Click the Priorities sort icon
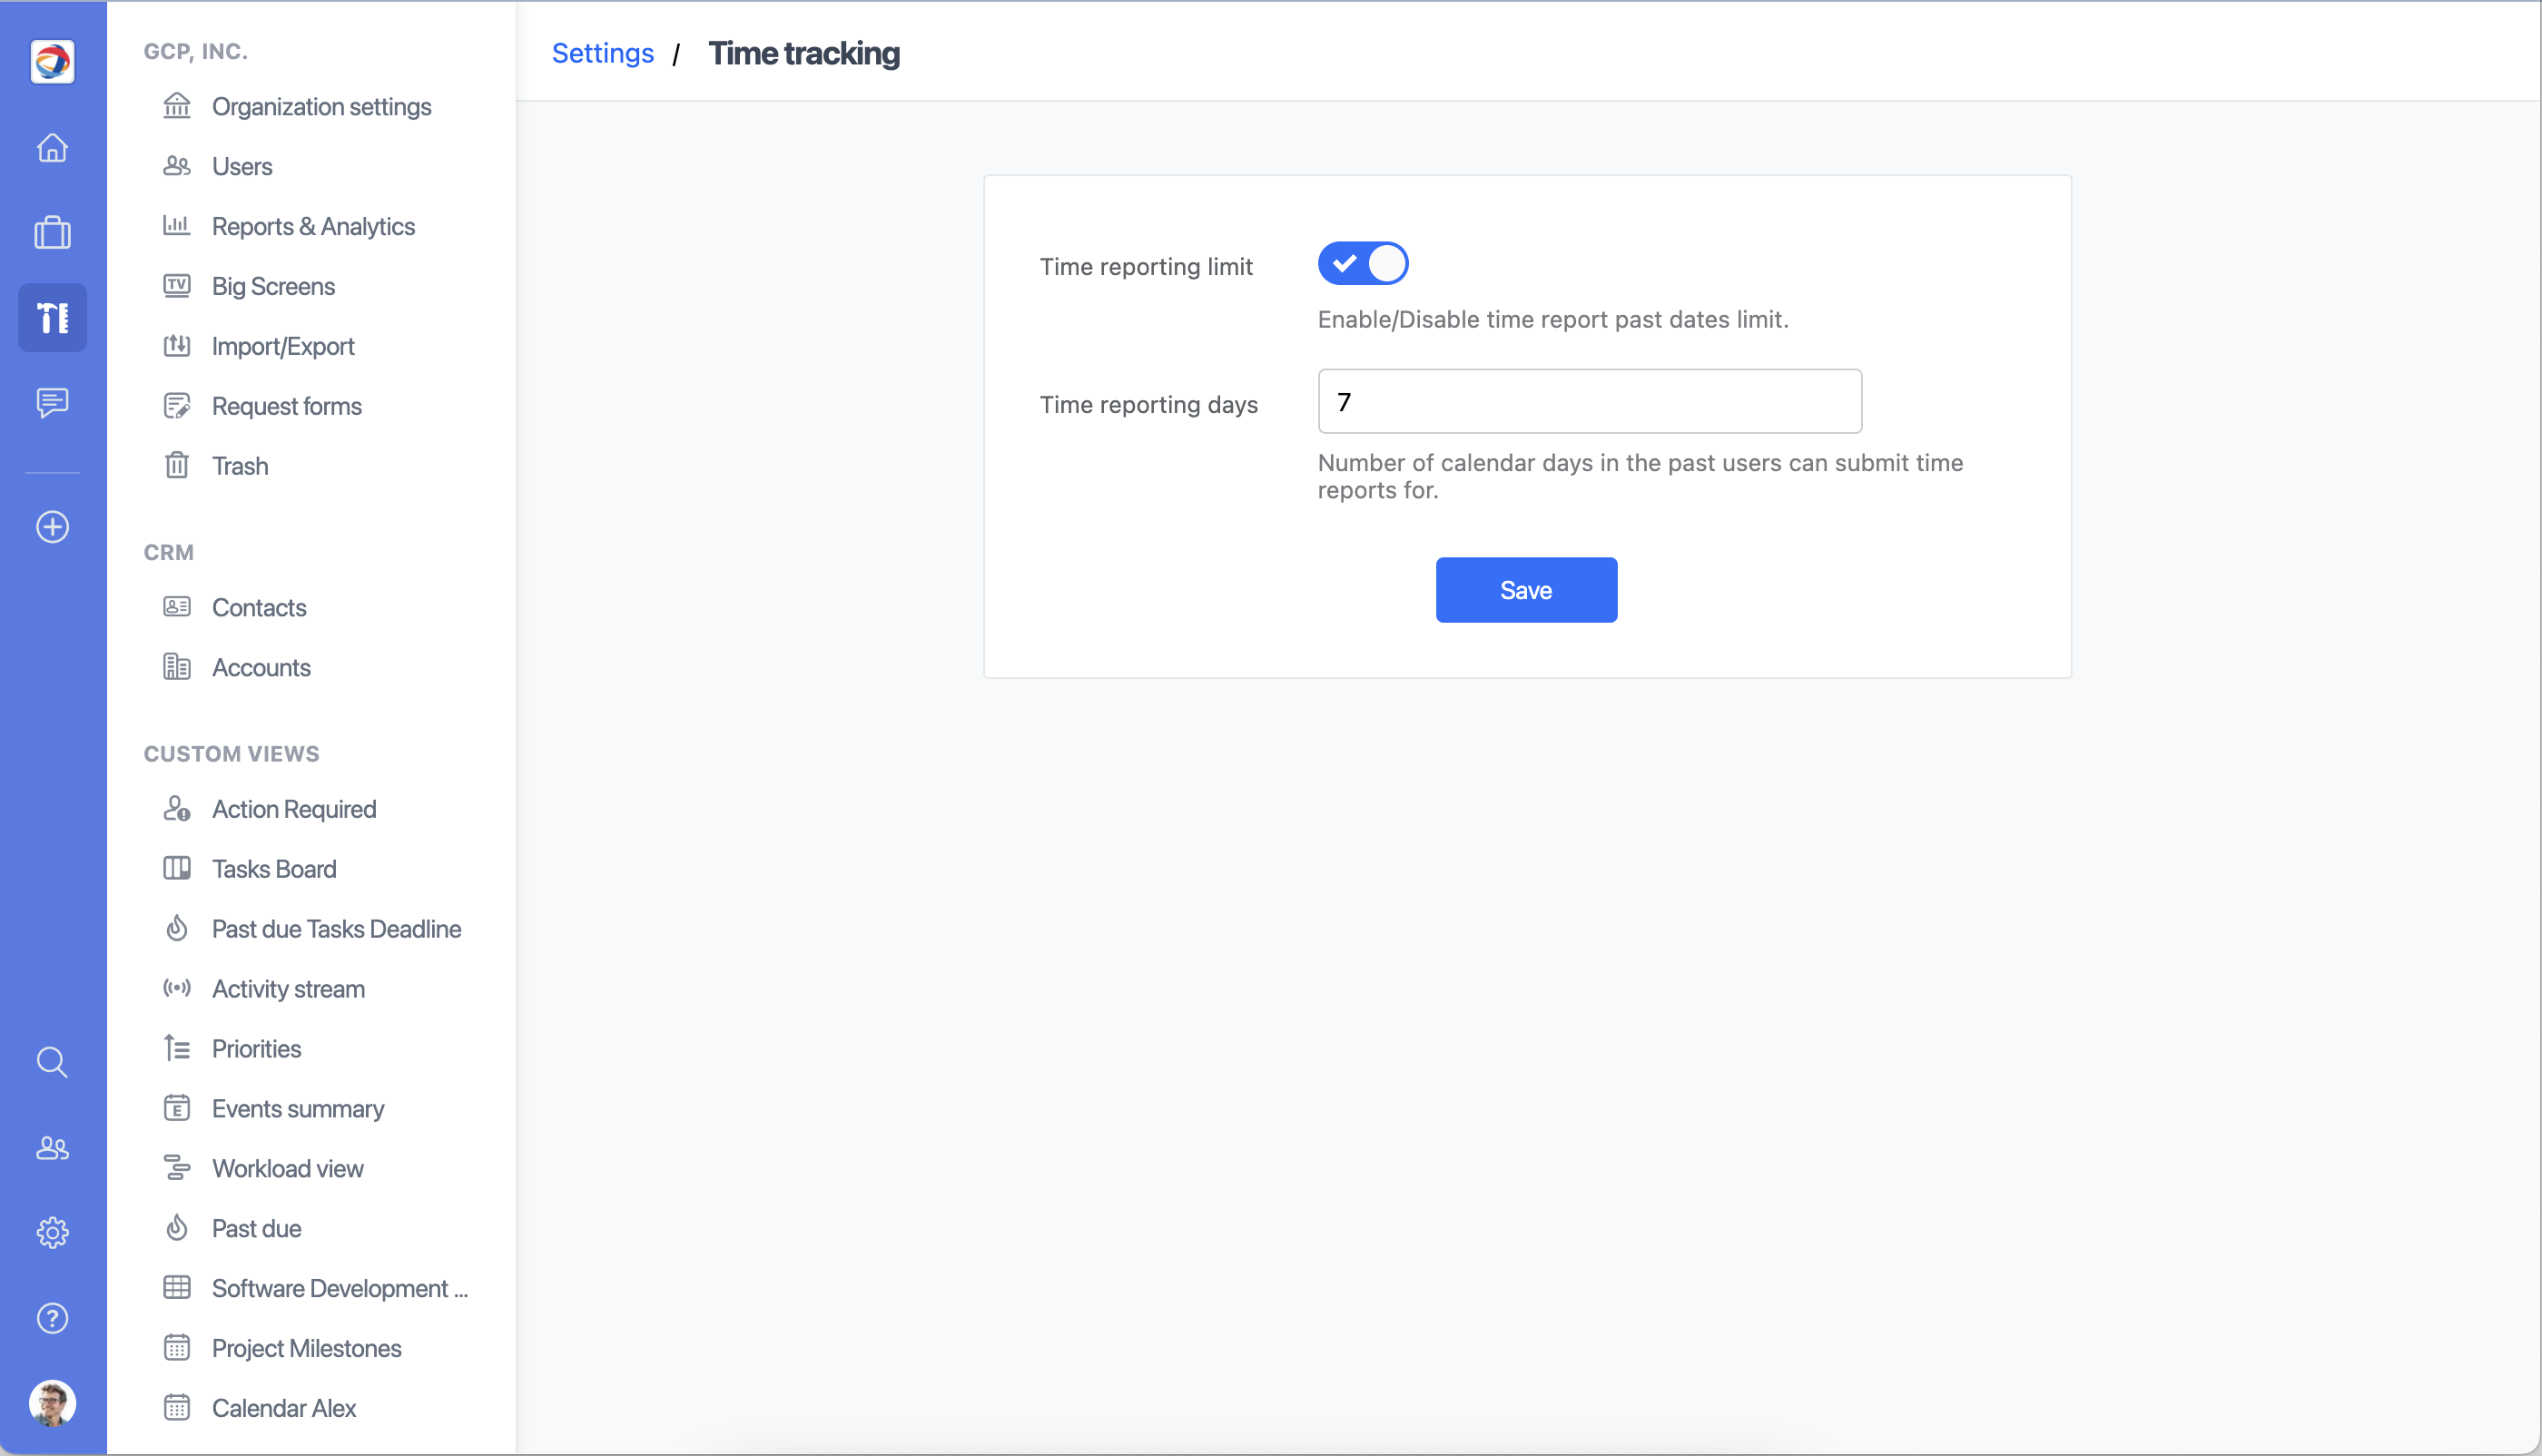 coord(177,1049)
